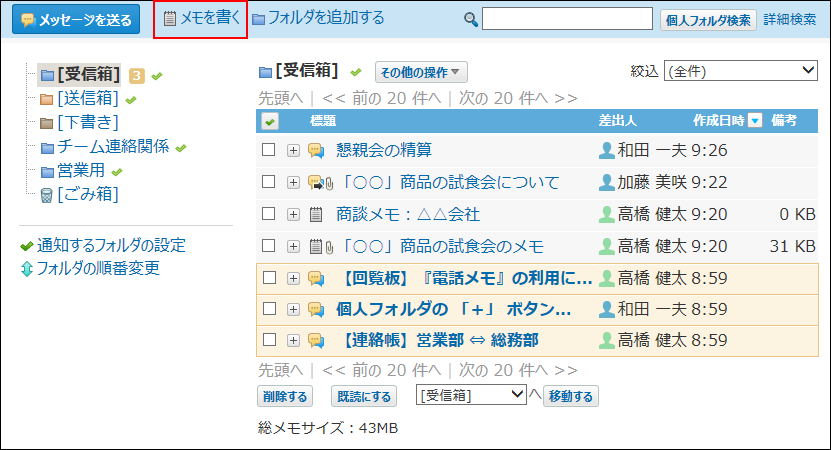The width and height of the screenshot is (831, 450).
Task: Open 商談メモ：△△会社 memo
Action: 408,214
